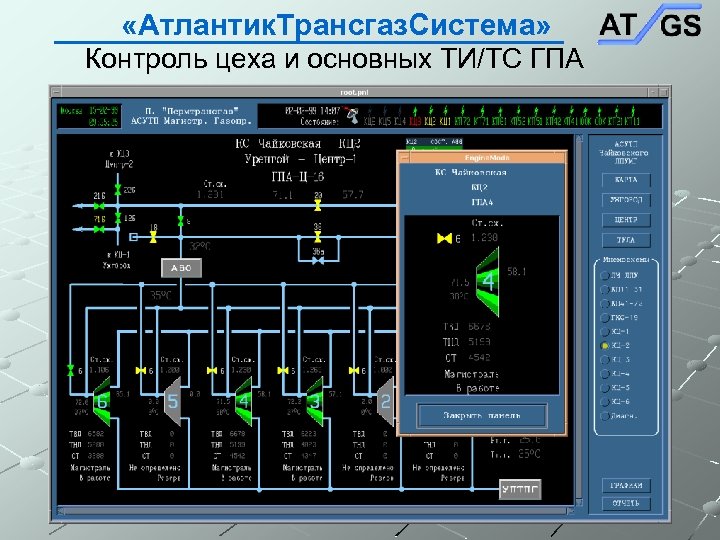Select yellow valve 18 on pipeline

pyautogui.click(x=153, y=237)
